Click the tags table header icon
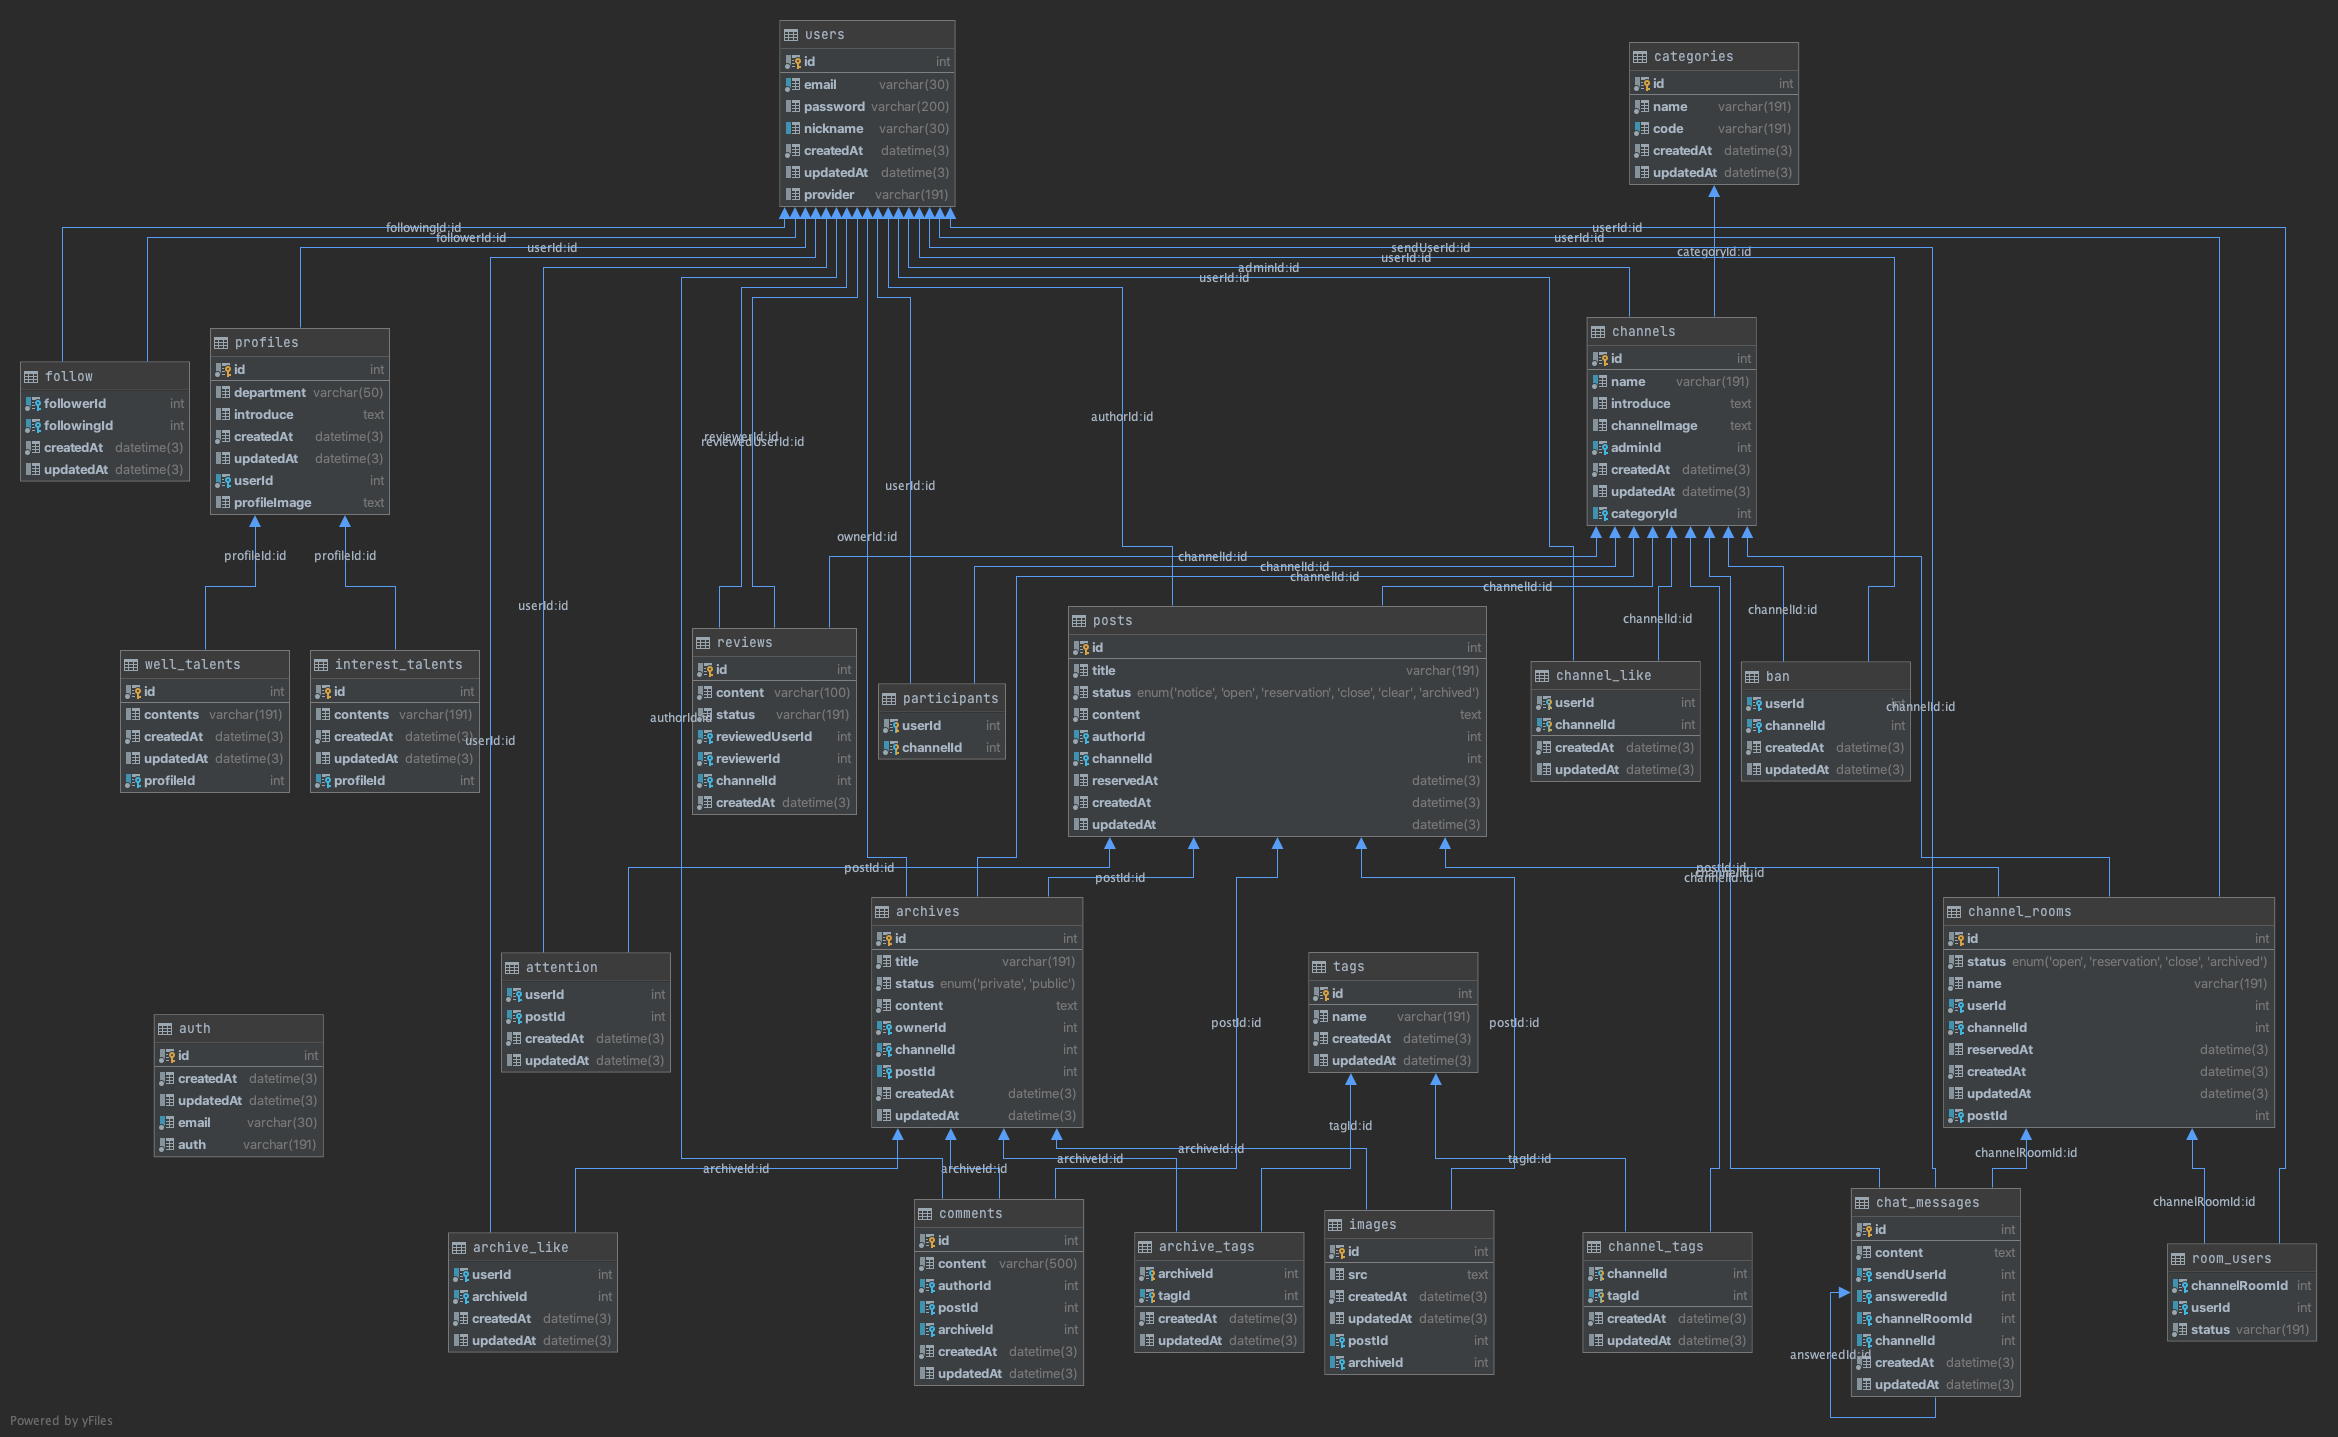This screenshot has width=2338, height=1437. coord(1319,967)
